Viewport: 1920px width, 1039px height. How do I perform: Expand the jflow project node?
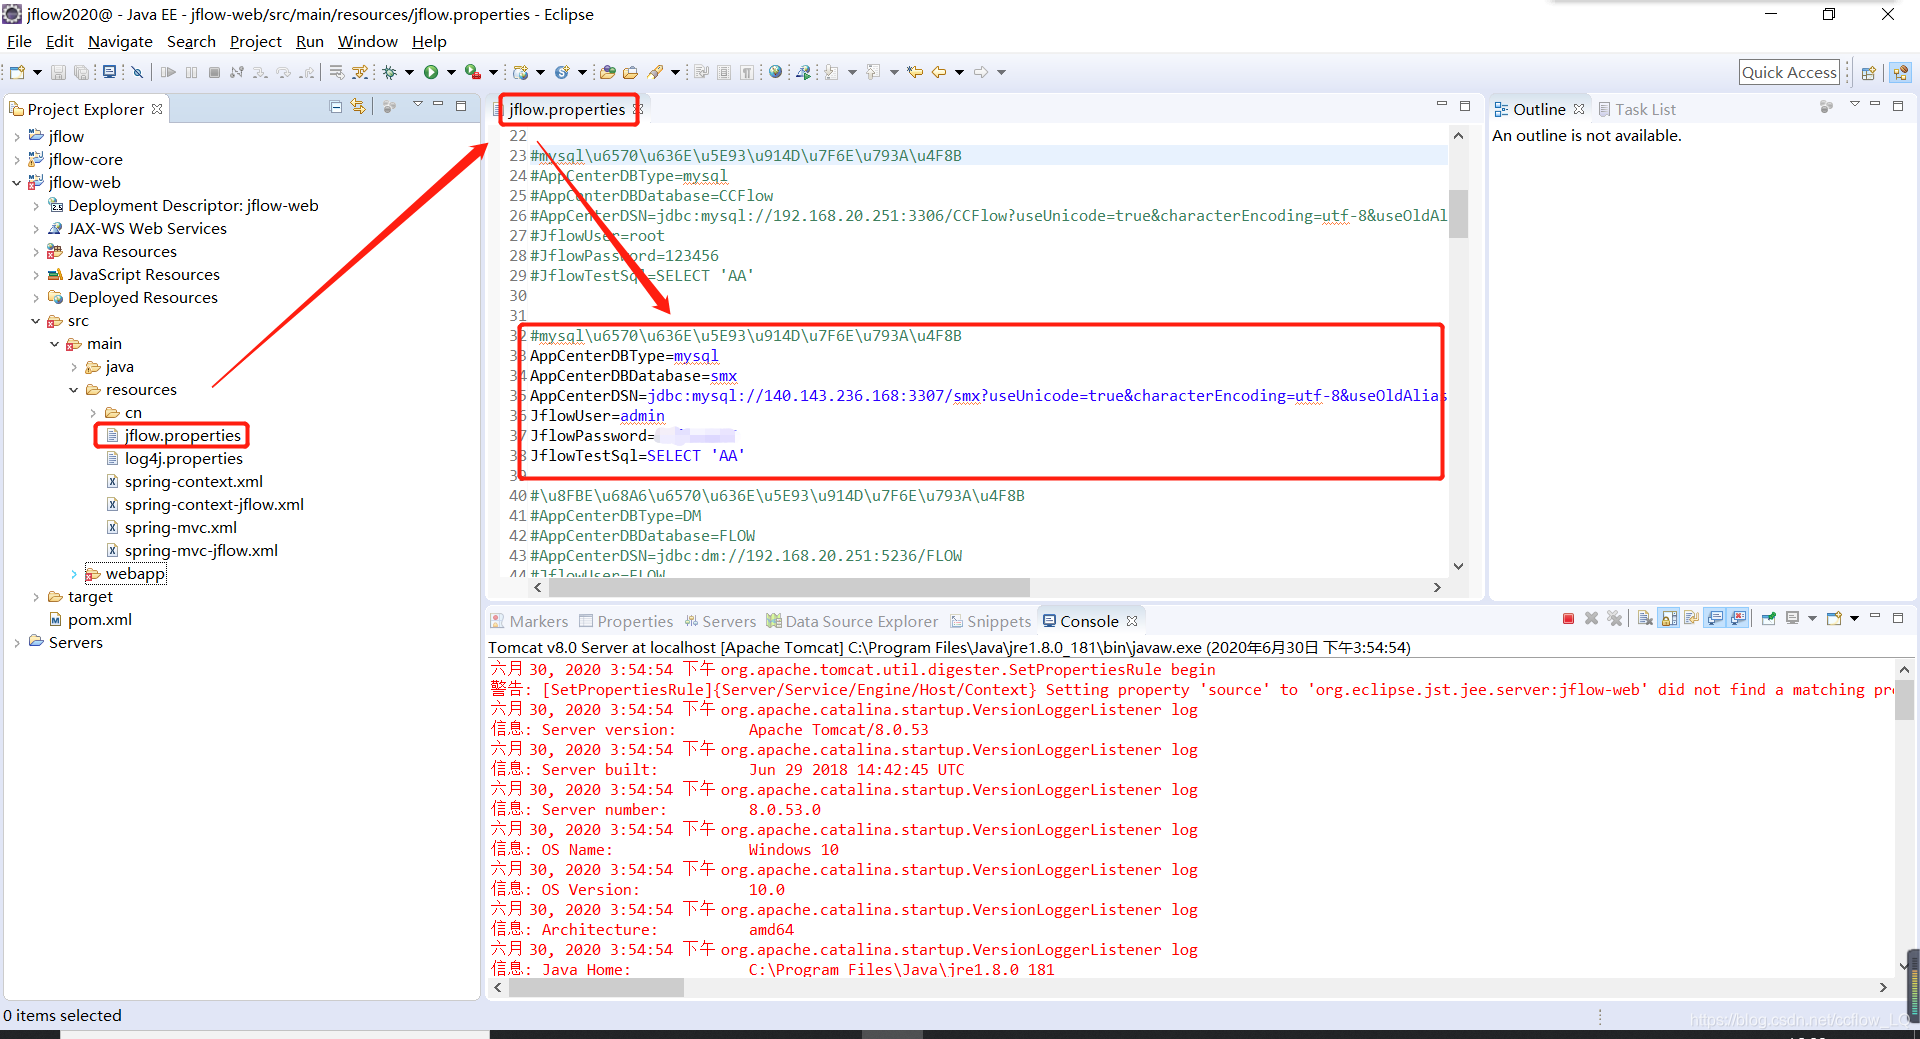coord(17,137)
